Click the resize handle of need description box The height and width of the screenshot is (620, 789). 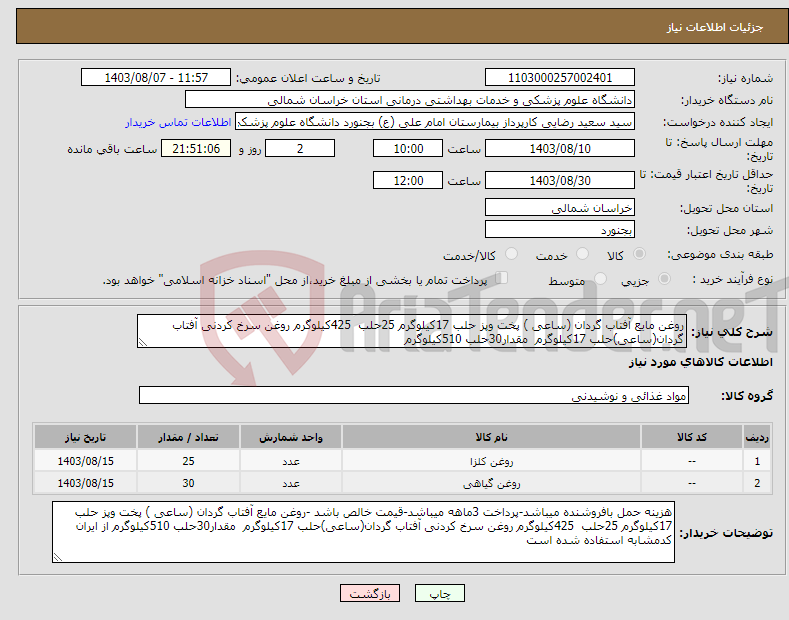(143, 342)
